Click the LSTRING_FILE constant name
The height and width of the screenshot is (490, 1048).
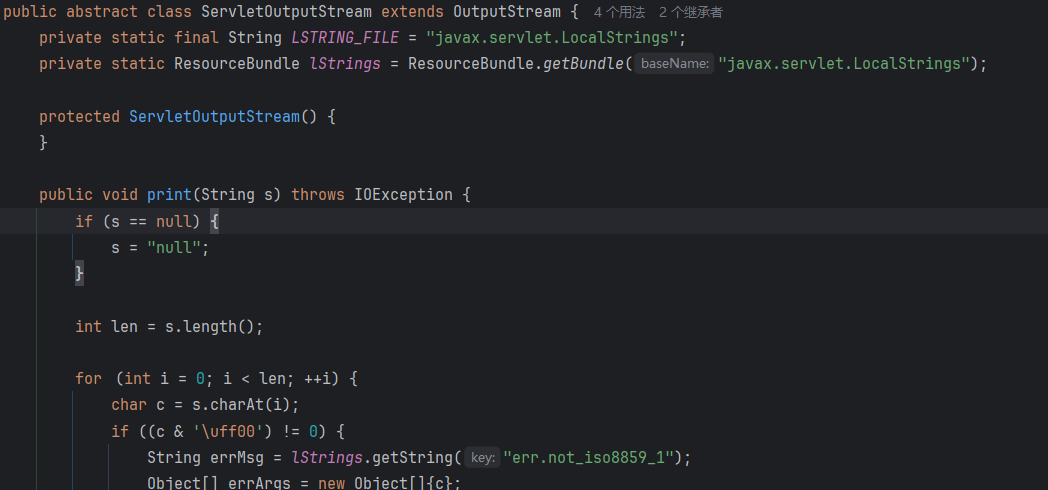click(x=345, y=37)
